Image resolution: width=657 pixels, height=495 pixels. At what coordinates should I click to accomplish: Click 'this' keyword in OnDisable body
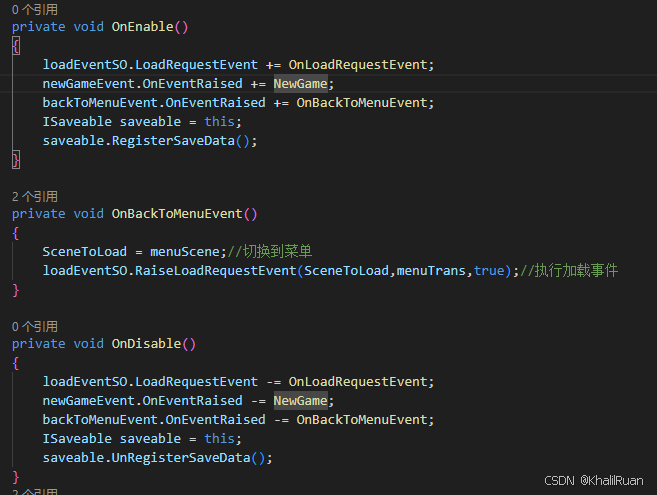coord(220,439)
